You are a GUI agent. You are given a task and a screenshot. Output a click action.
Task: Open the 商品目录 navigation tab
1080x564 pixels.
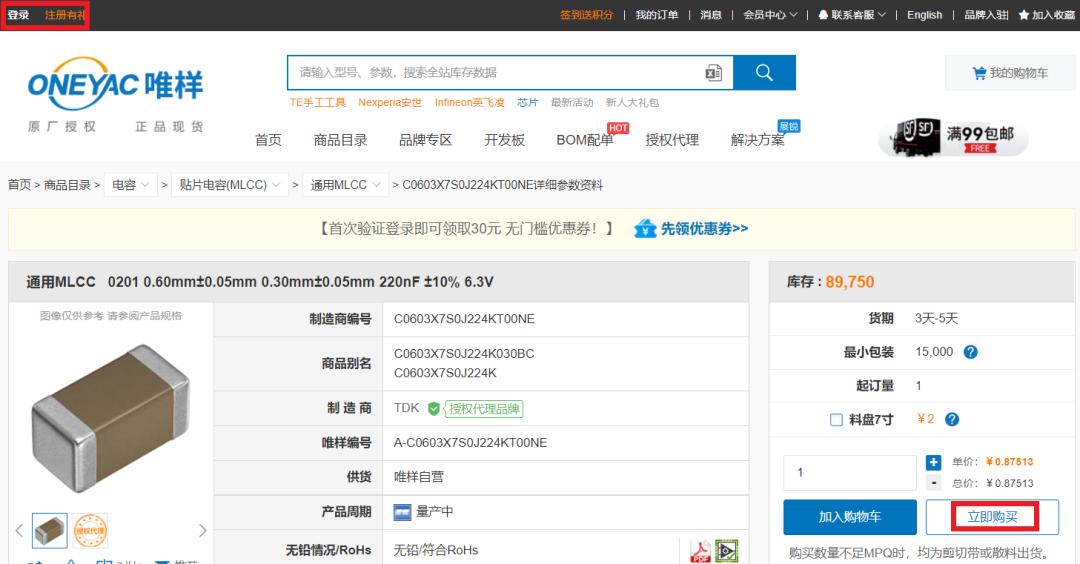click(340, 140)
